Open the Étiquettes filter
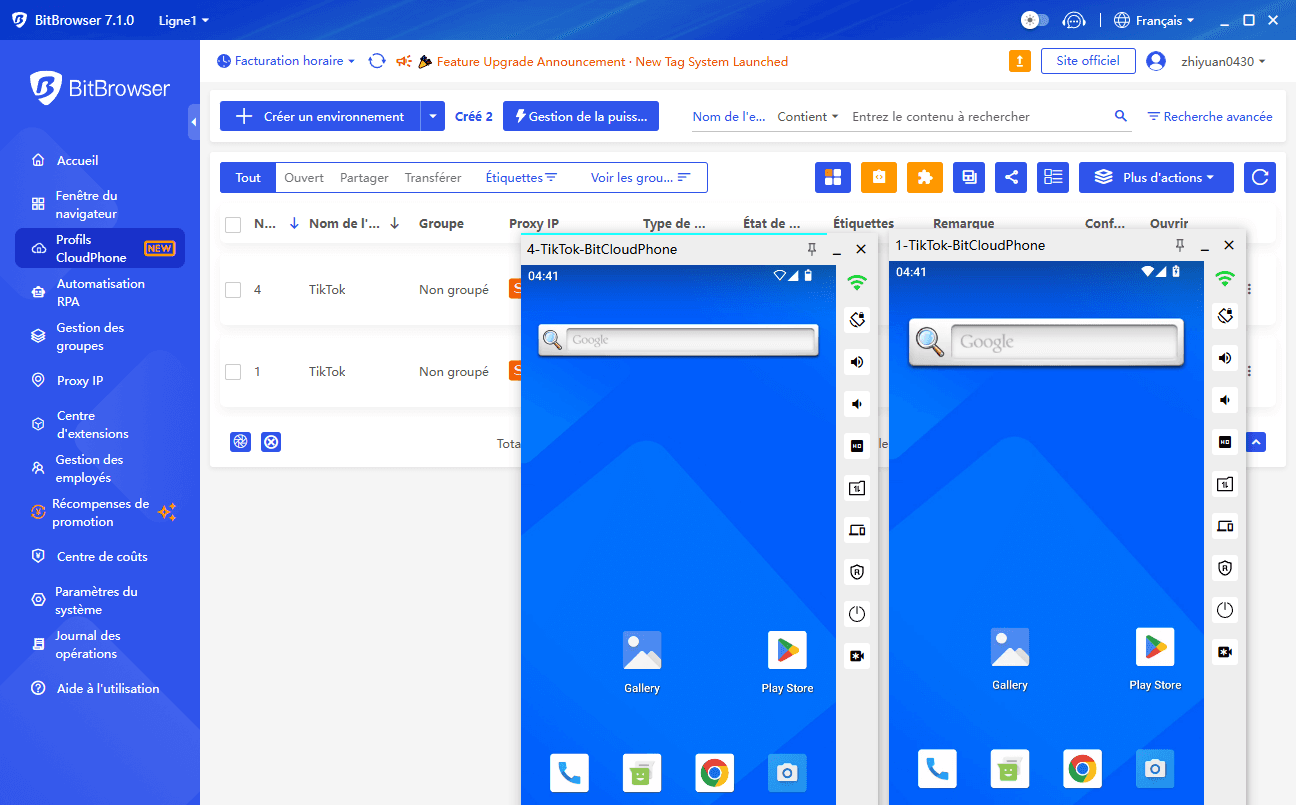1296x805 pixels. [521, 177]
